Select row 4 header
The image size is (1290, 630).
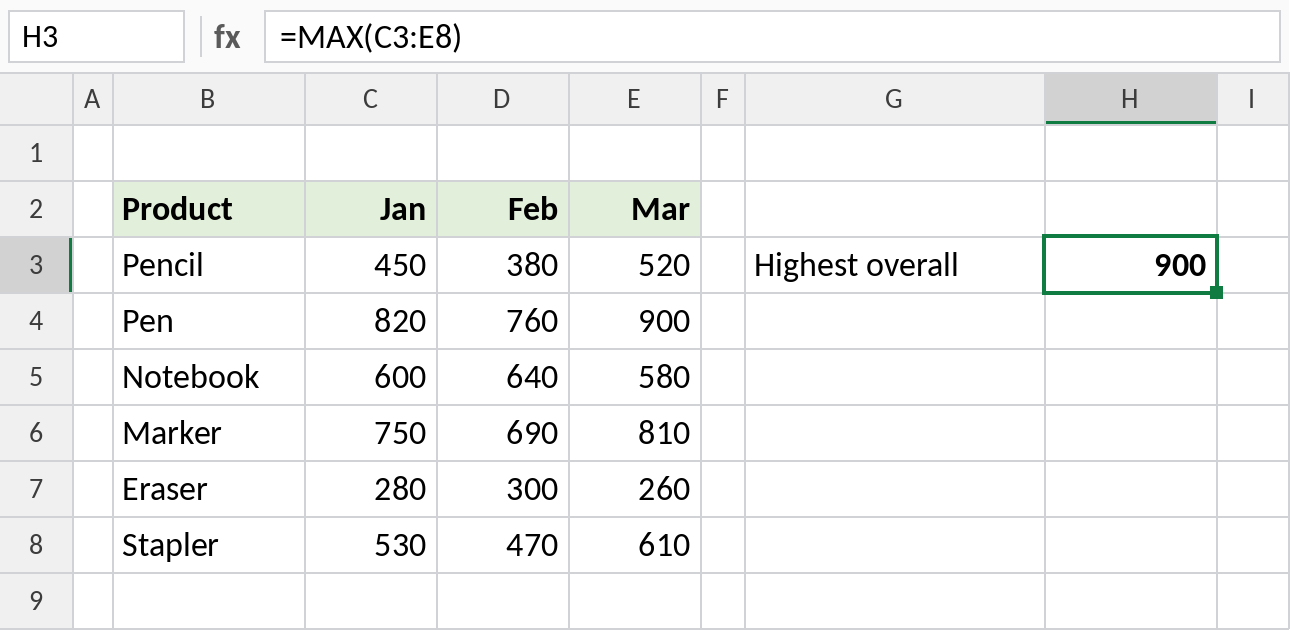tap(36, 321)
